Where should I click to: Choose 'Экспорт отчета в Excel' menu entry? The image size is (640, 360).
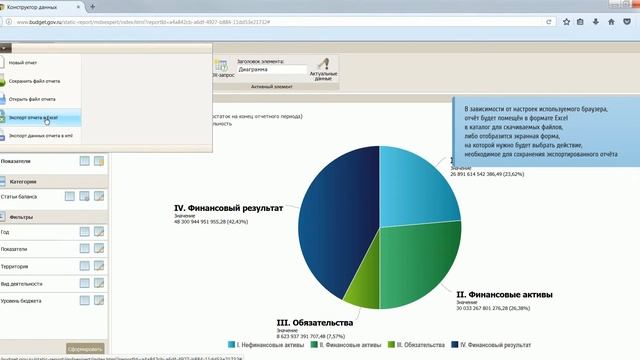(x=41, y=118)
